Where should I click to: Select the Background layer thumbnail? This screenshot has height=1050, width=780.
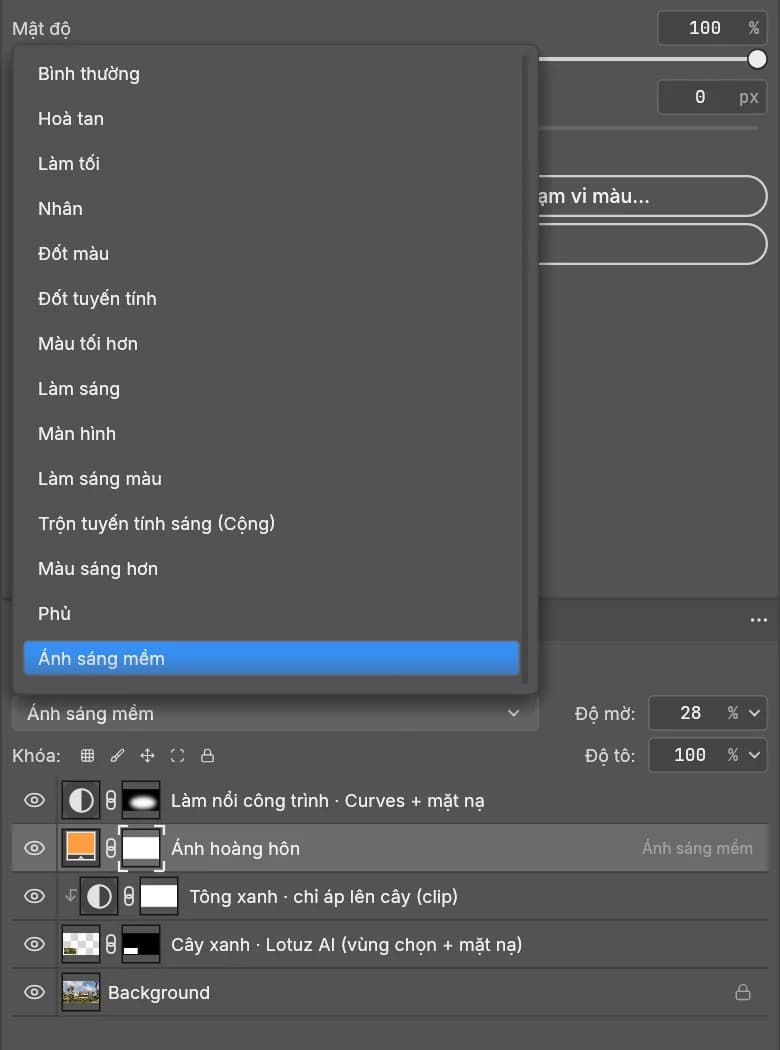click(x=81, y=992)
